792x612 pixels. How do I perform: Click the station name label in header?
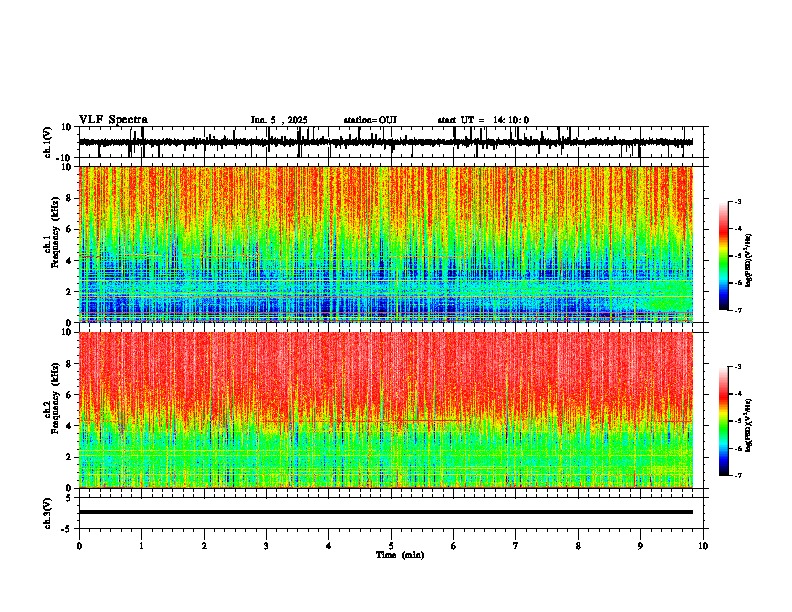click(x=370, y=120)
